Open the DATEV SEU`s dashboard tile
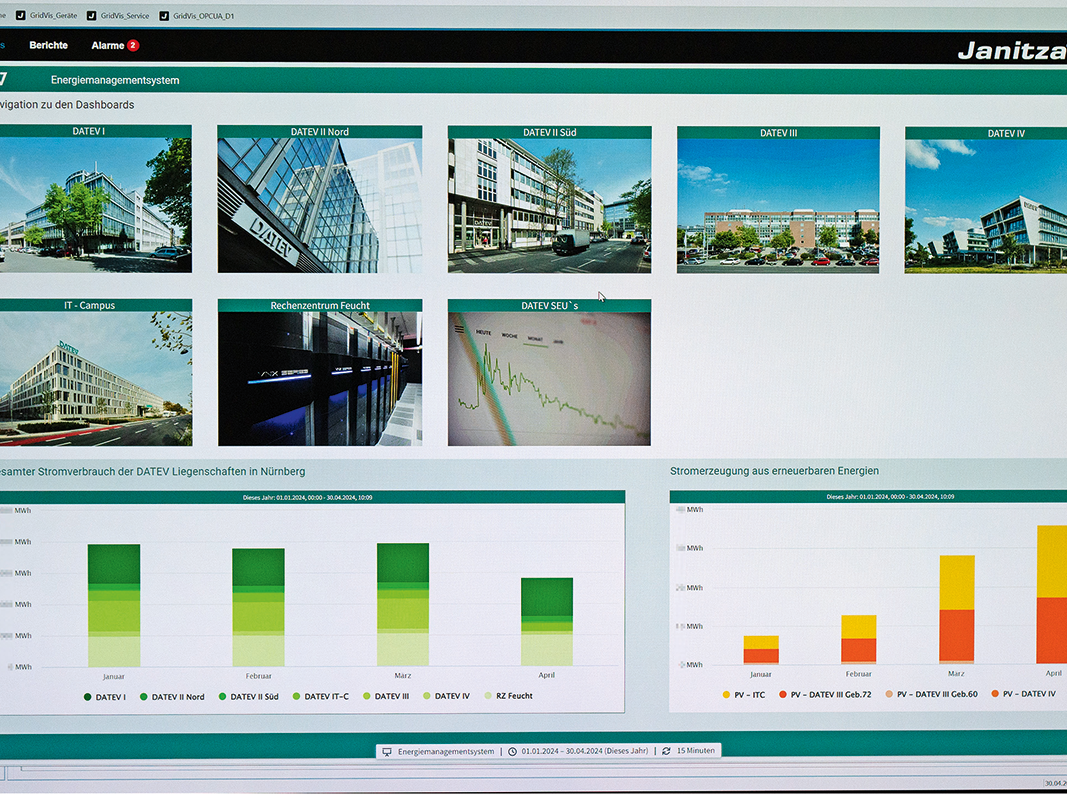The height and width of the screenshot is (800, 1067). pos(549,373)
